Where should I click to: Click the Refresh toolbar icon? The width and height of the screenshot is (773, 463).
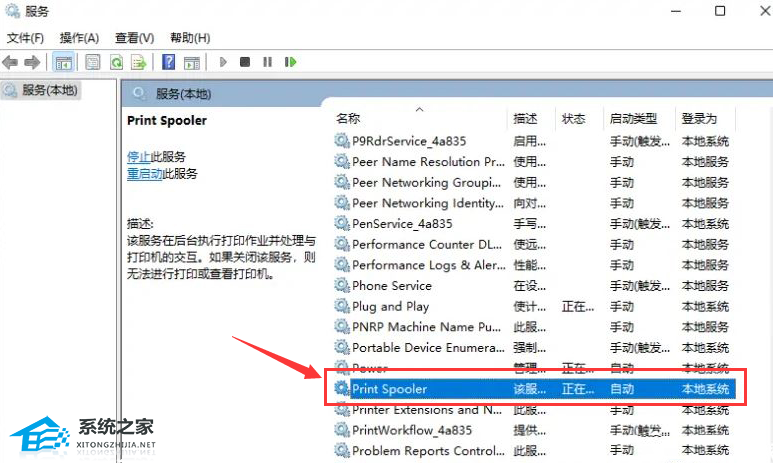tap(116, 62)
